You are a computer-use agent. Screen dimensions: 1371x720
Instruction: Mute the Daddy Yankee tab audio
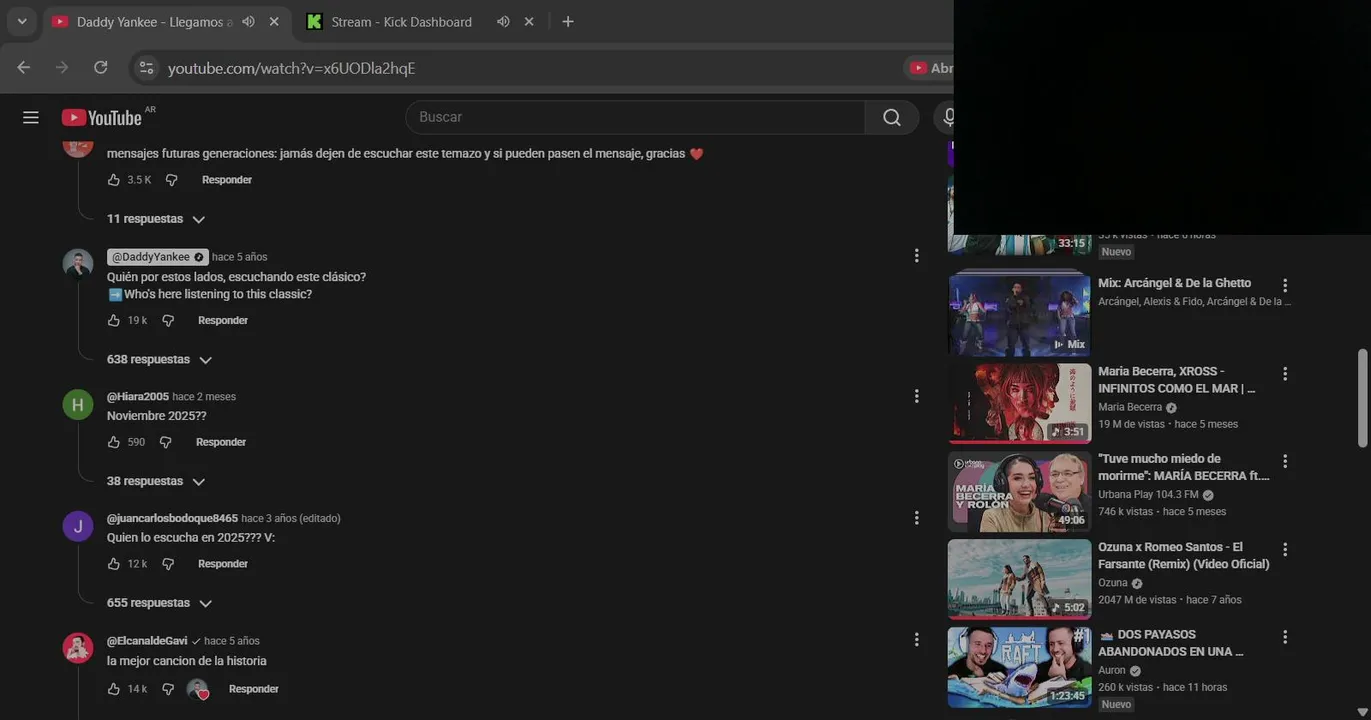click(x=248, y=21)
